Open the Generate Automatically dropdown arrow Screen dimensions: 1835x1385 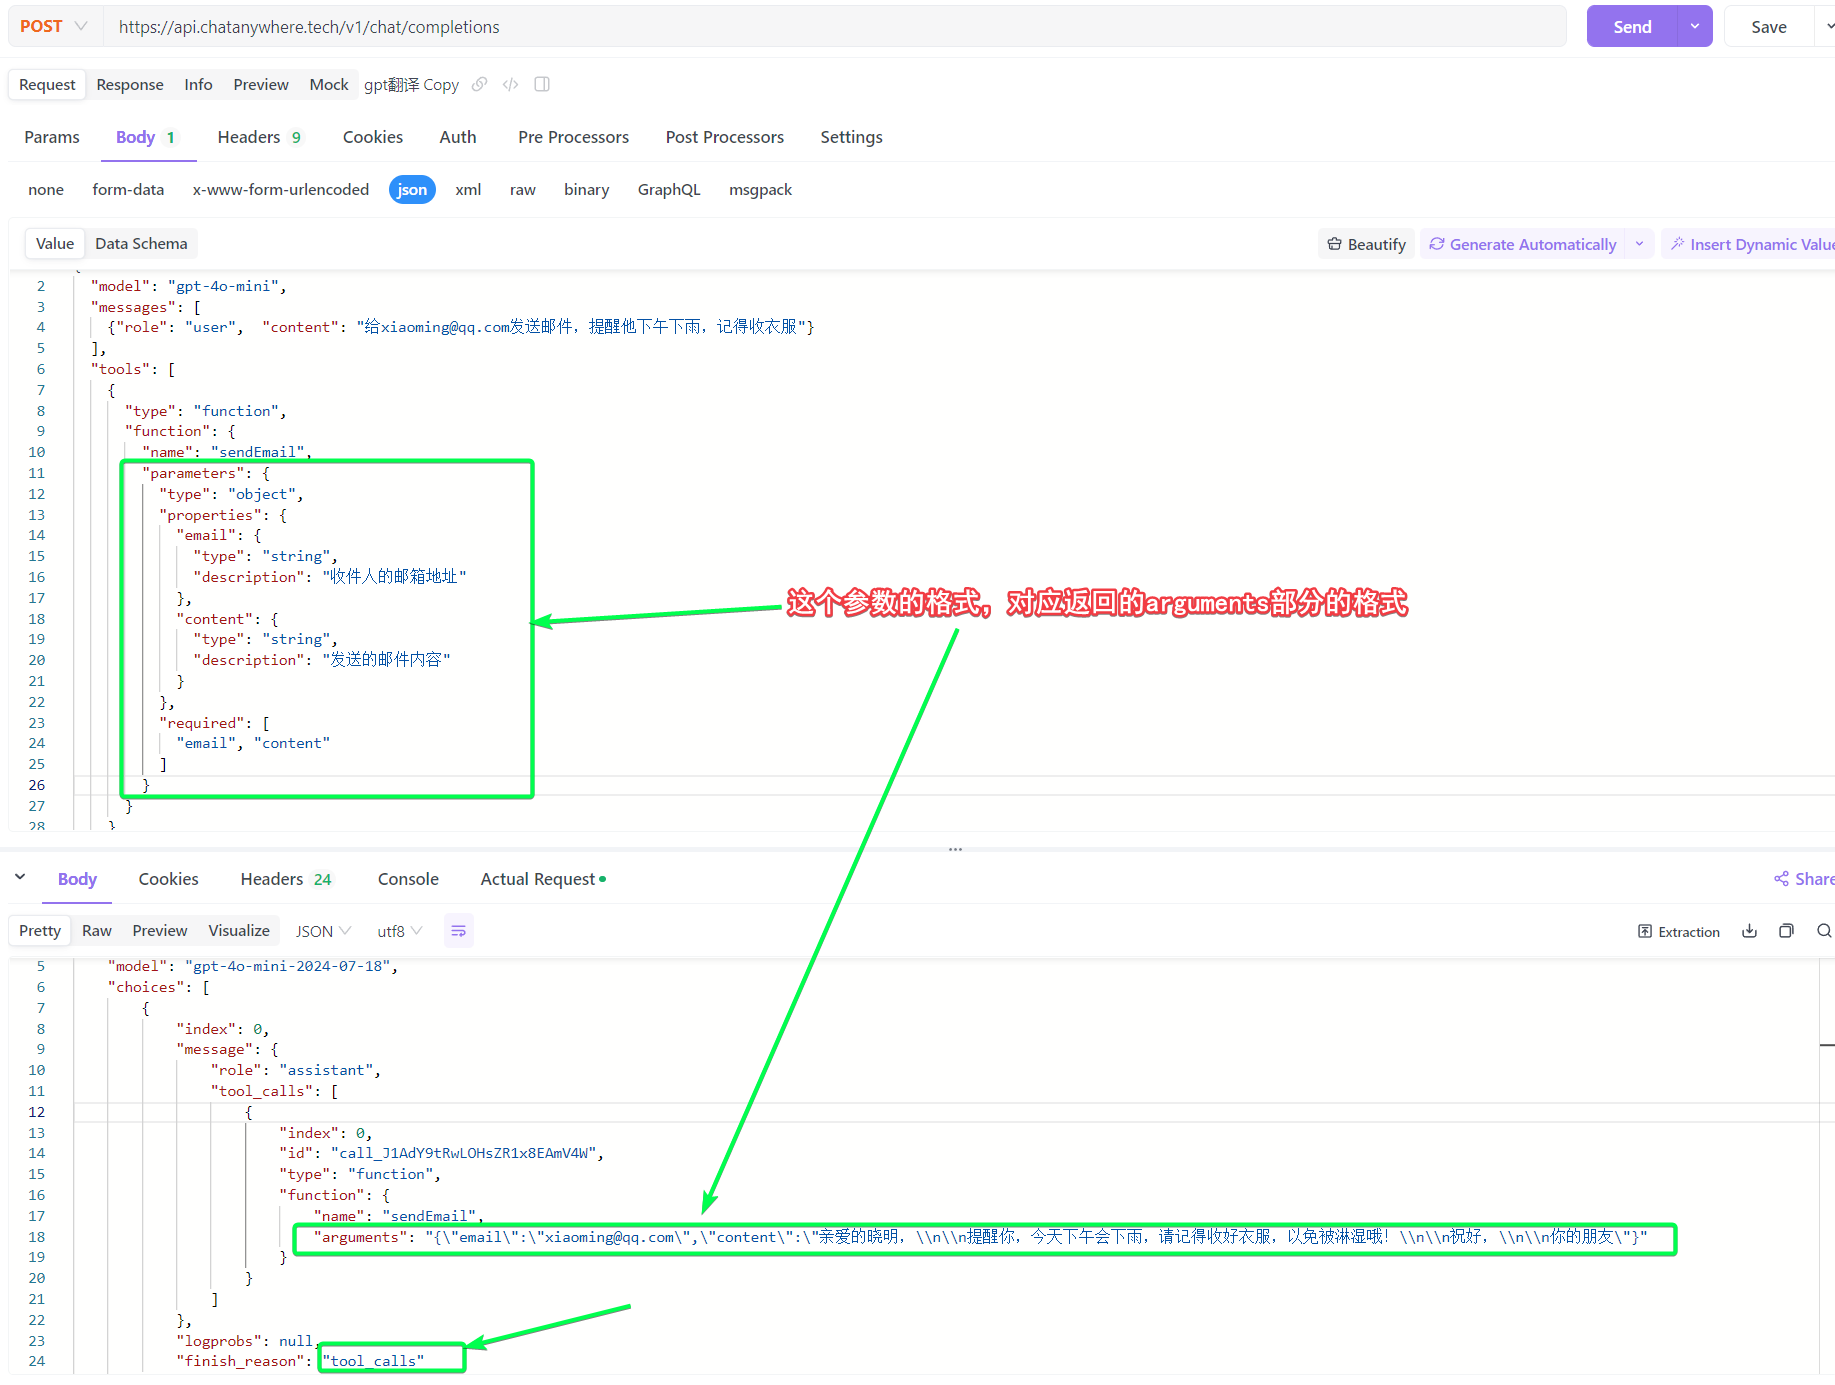(x=1640, y=244)
